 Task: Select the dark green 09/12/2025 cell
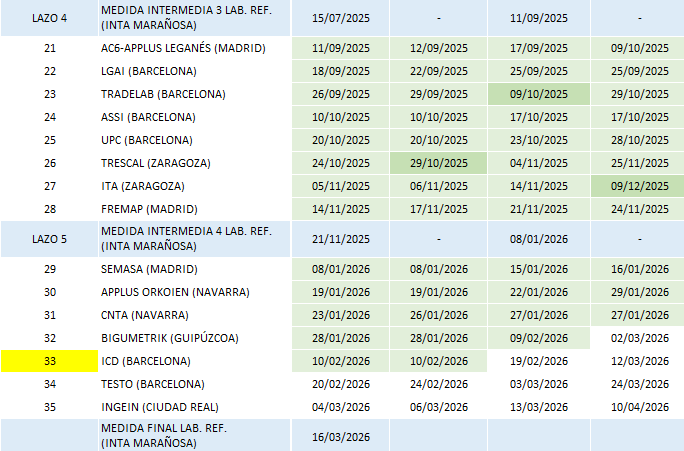click(636, 186)
